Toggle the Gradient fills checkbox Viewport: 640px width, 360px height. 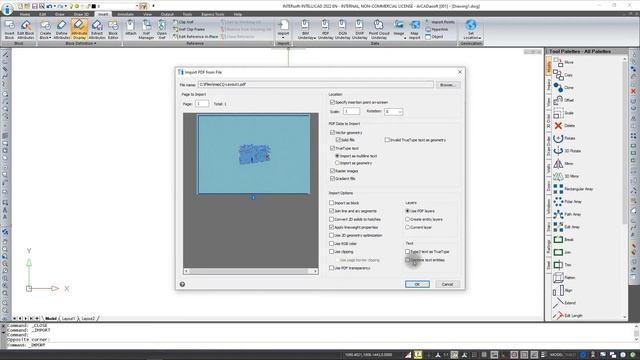pos(332,178)
